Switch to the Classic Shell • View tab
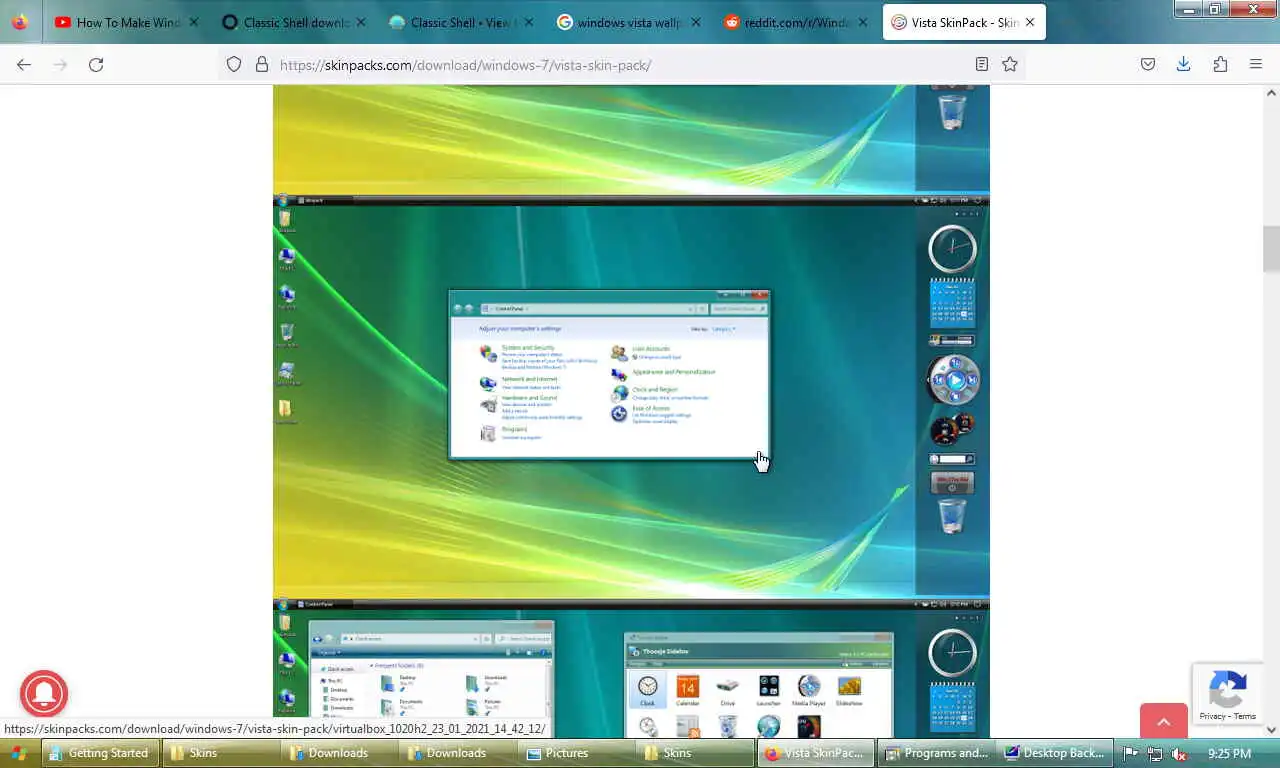The height and width of the screenshot is (768, 1280). point(459,22)
